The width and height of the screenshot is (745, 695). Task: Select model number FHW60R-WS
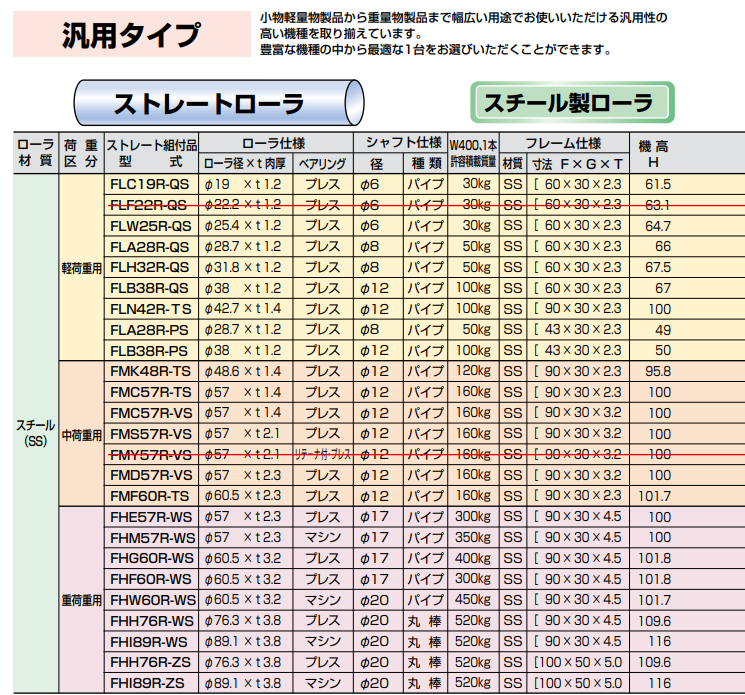point(150,600)
